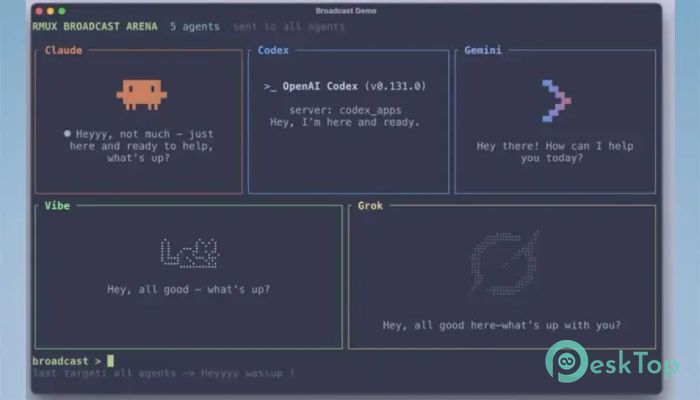Minimize window with yellow button

tap(50, 11)
